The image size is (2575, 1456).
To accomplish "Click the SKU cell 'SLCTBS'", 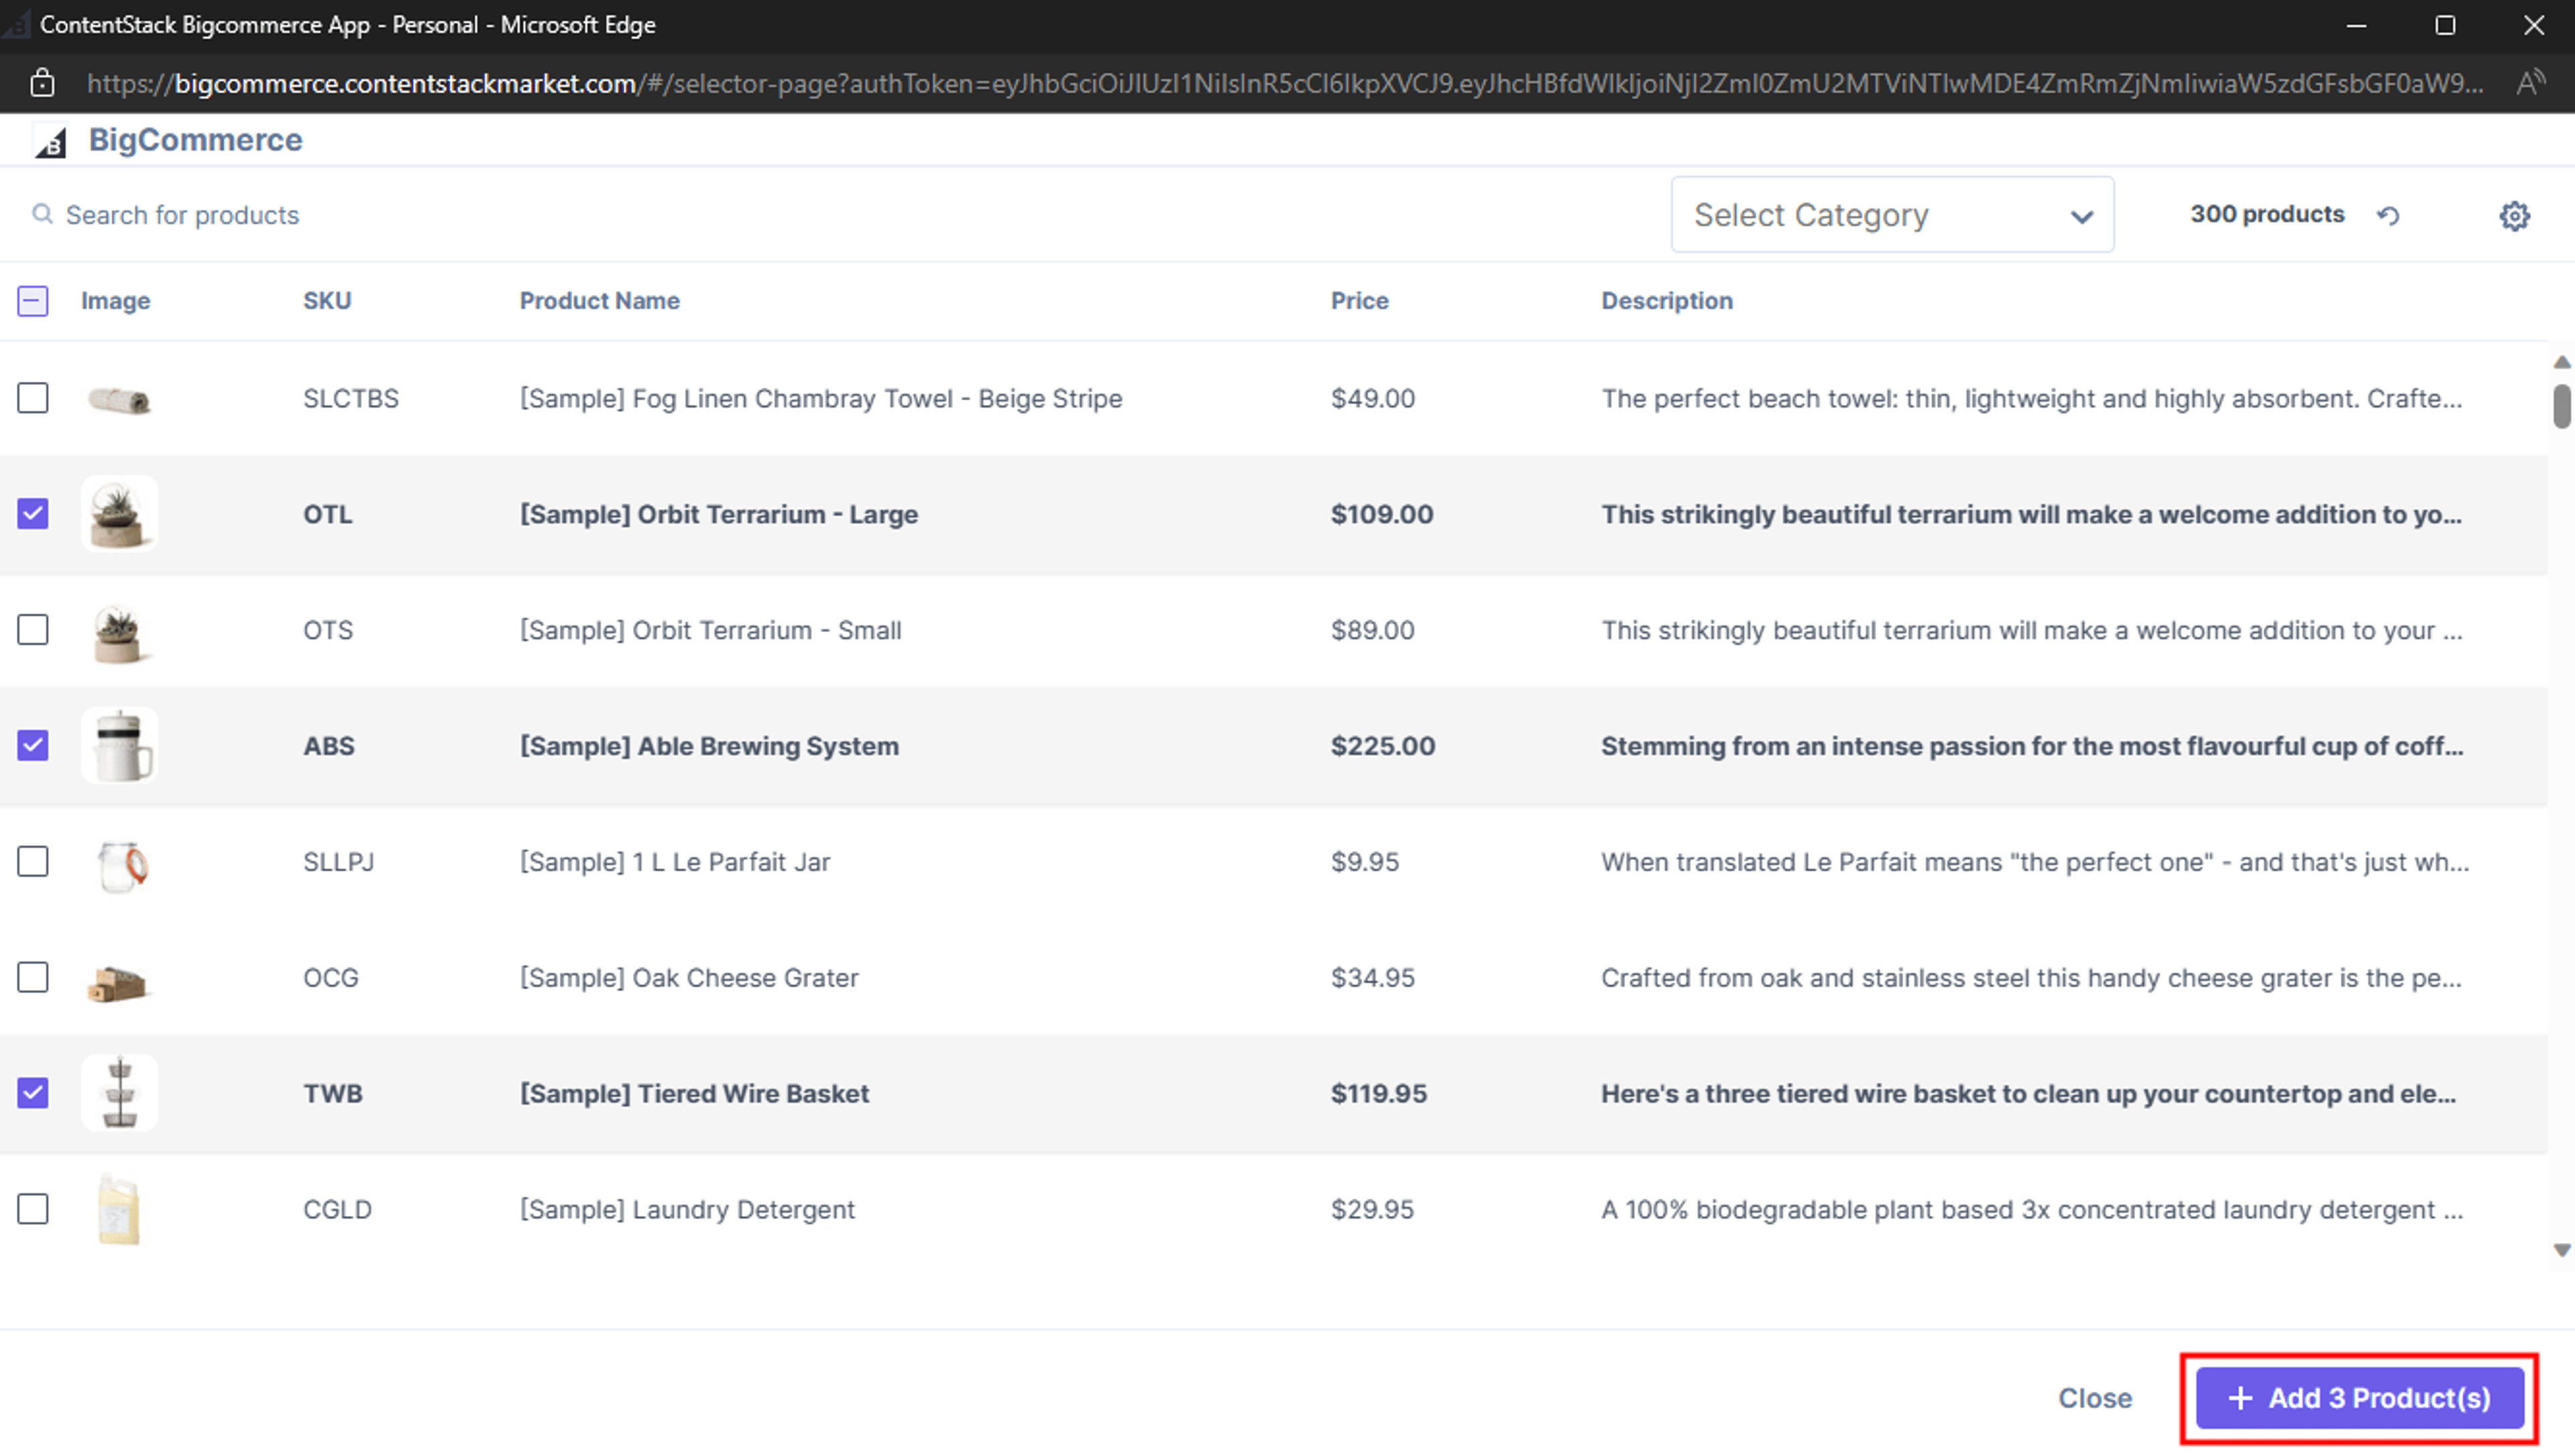I will click(350, 398).
